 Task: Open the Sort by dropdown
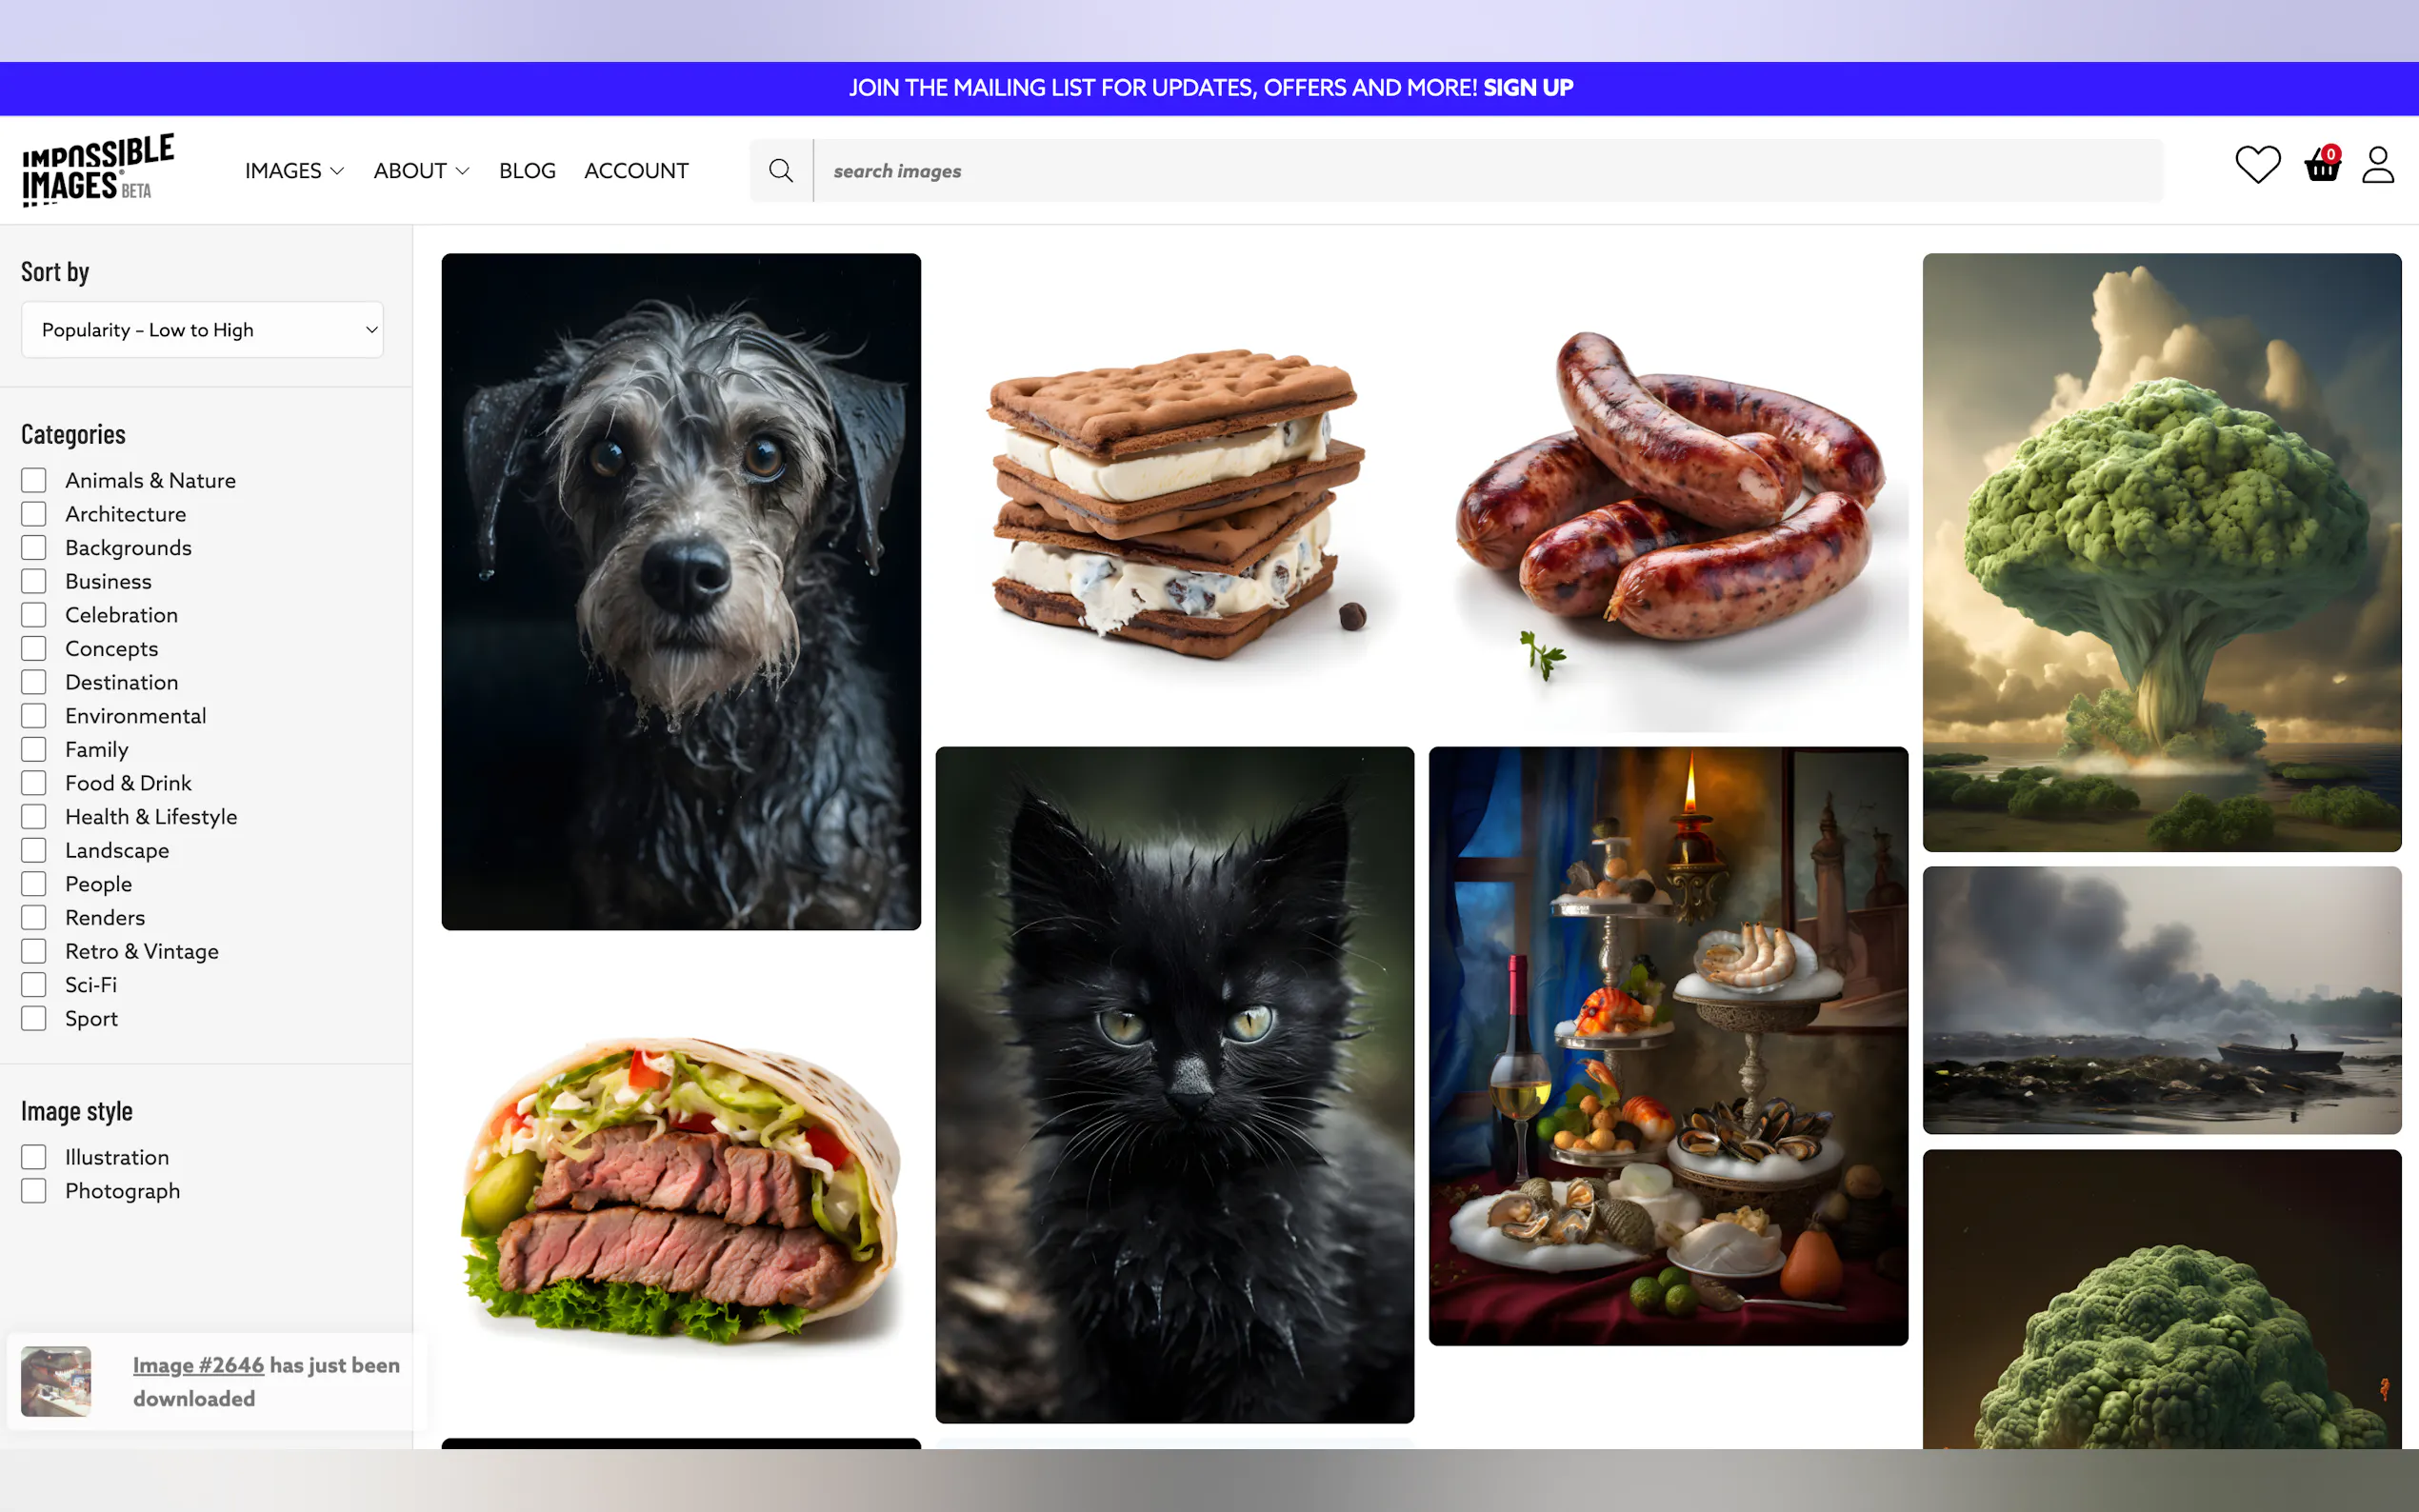tap(202, 329)
